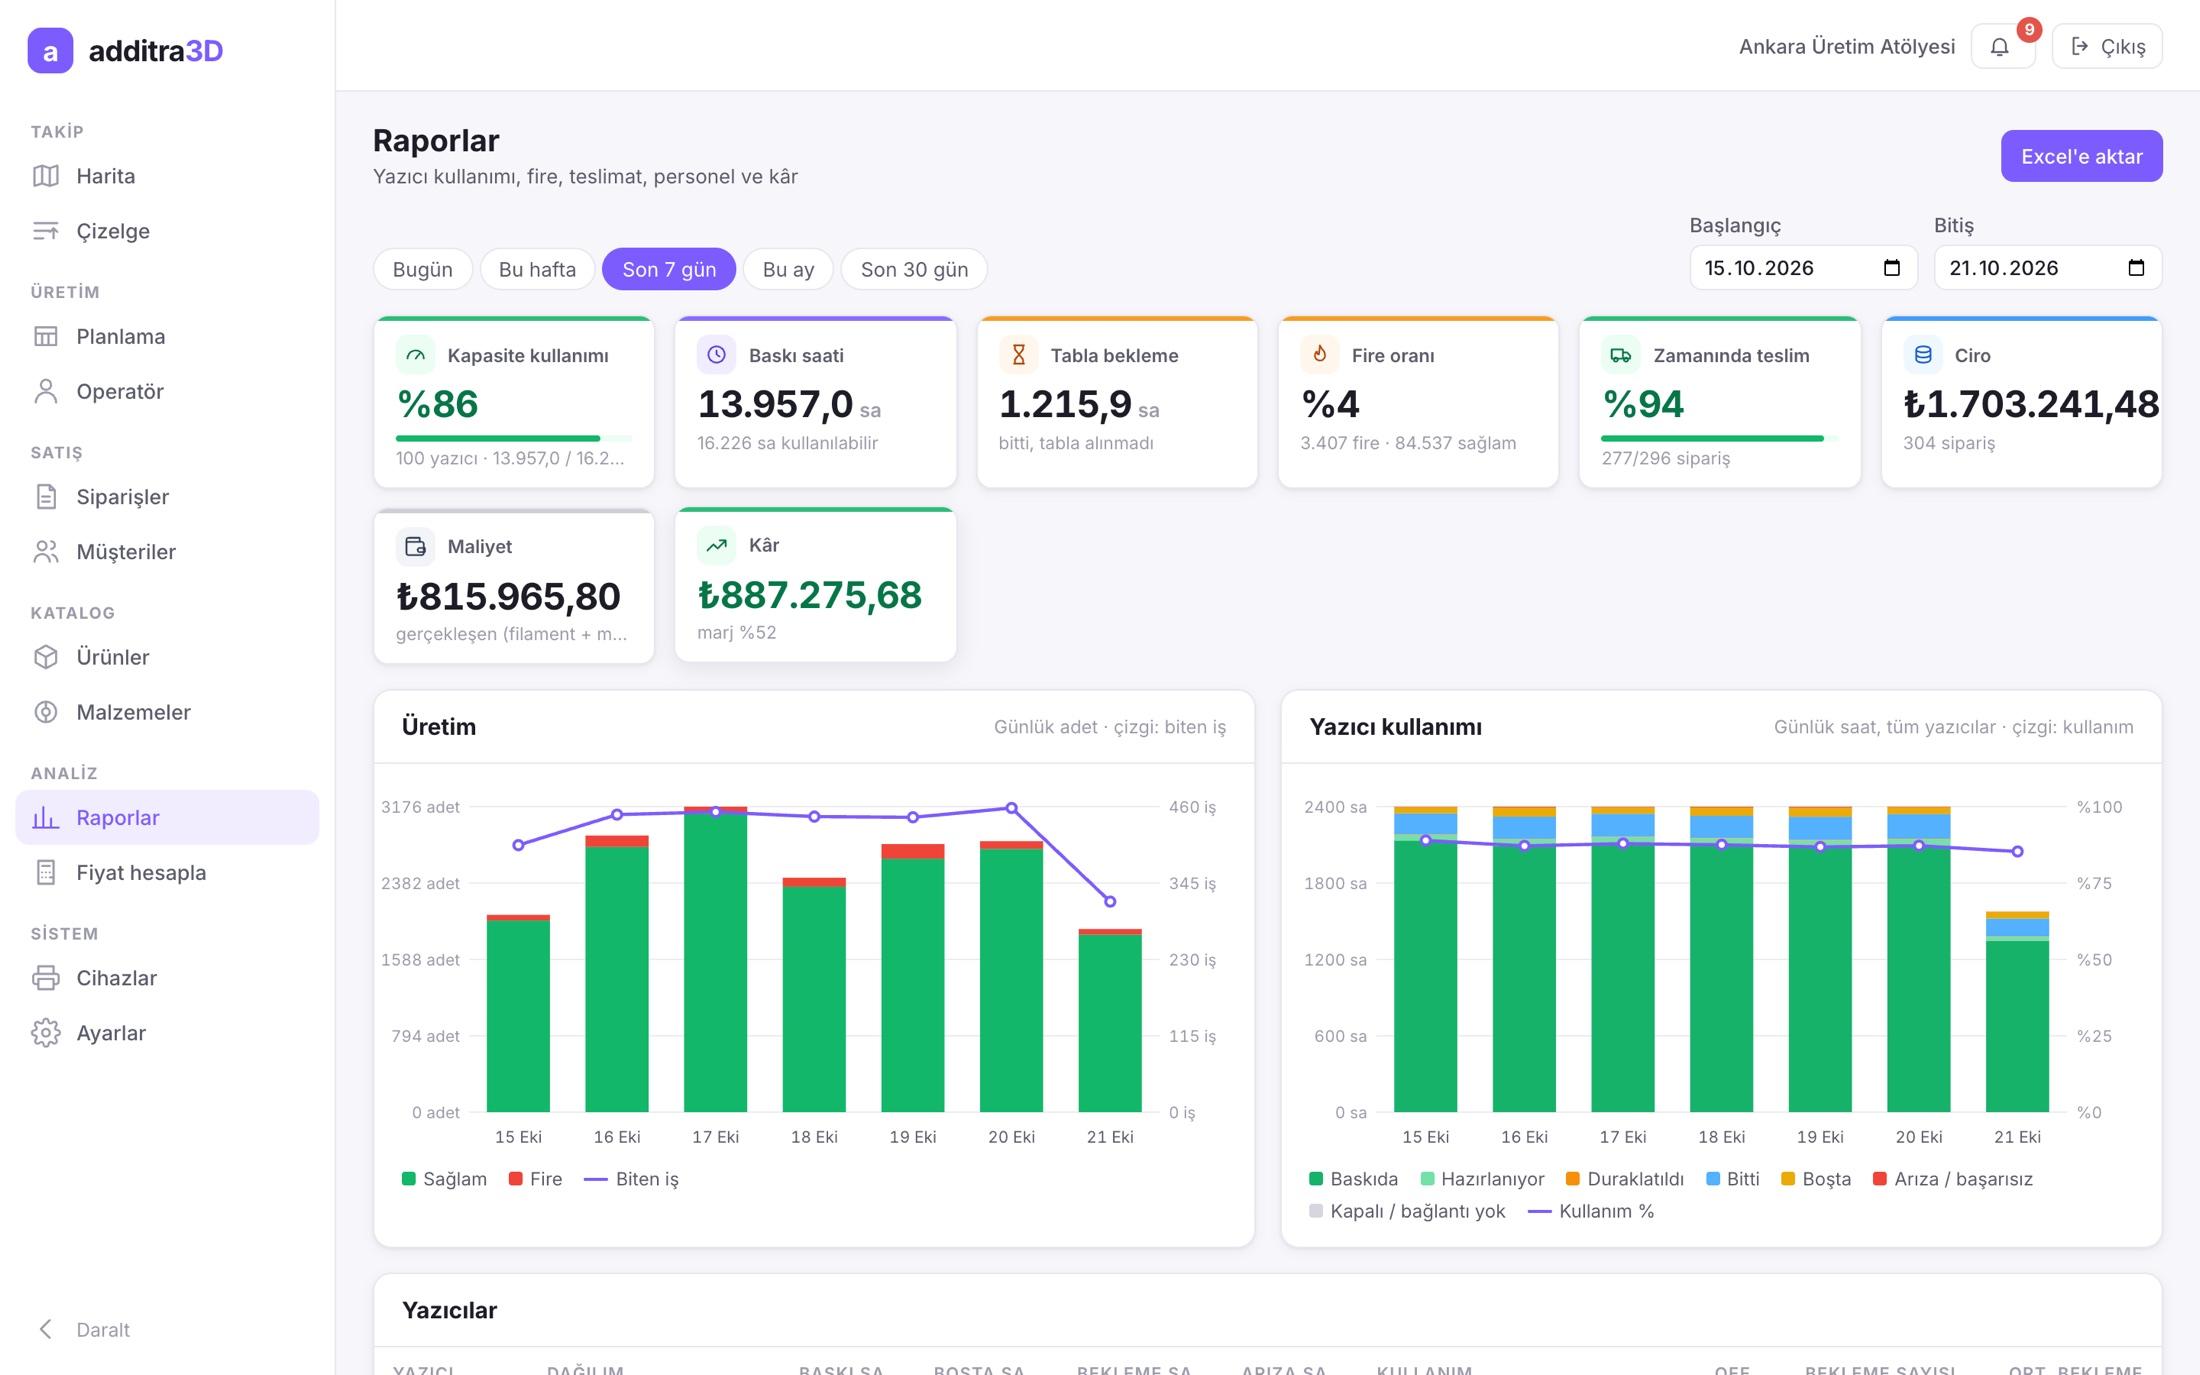Click the Malzemeler spool icon

click(x=46, y=712)
